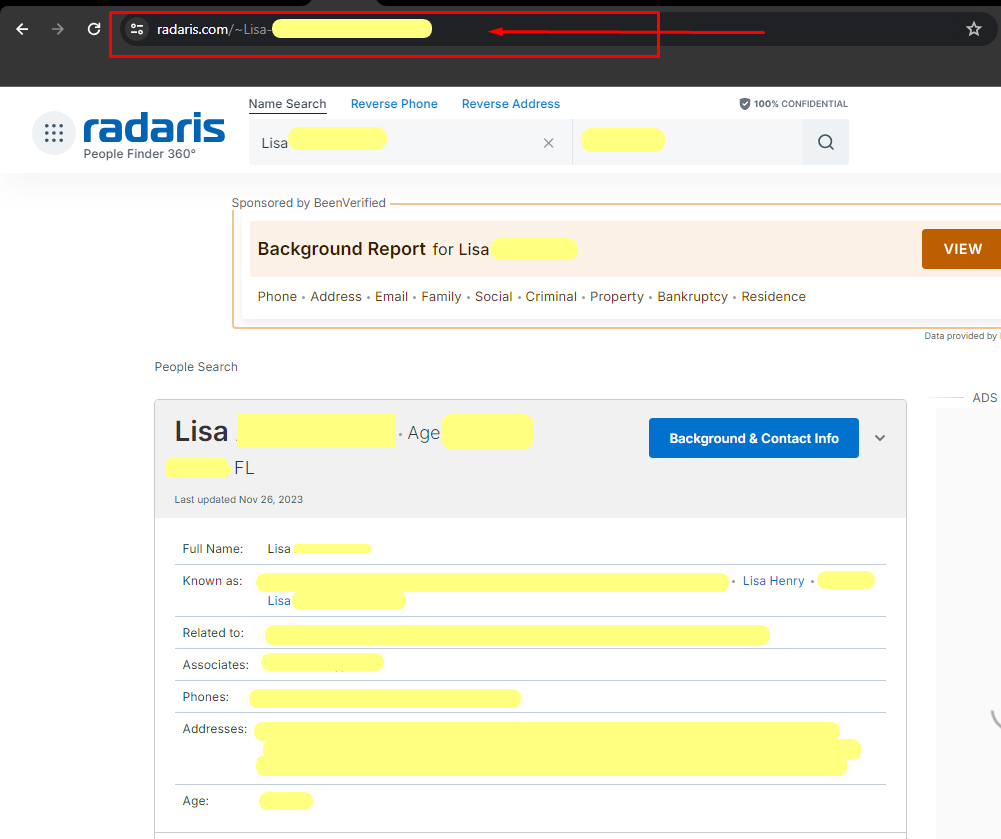Open Background & Contact Info

(753, 438)
